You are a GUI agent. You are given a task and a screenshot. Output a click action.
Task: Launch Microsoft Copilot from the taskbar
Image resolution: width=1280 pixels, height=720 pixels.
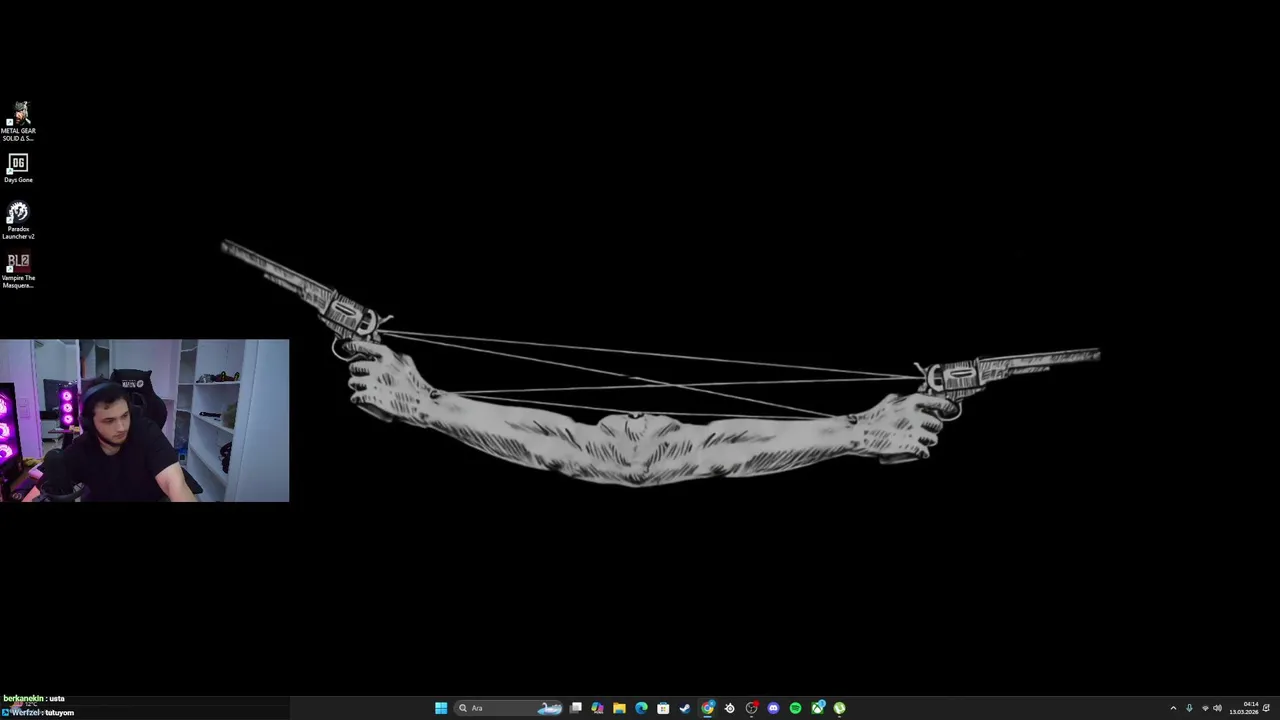tap(597, 708)
